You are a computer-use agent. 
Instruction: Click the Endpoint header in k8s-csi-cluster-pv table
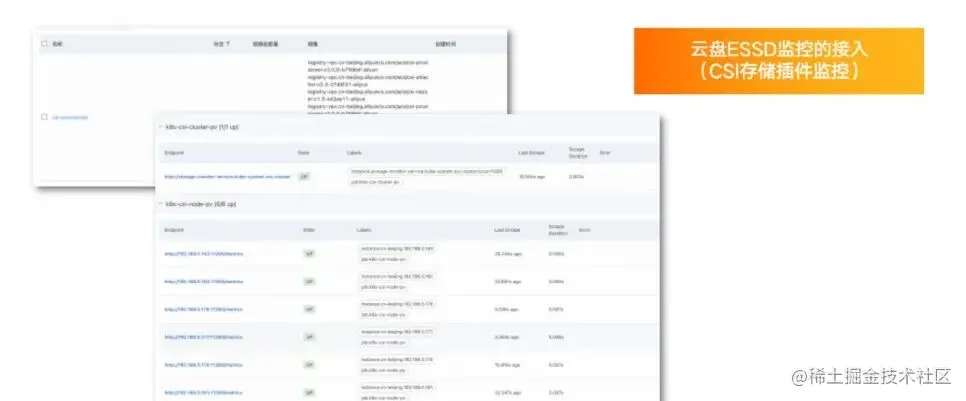(x=174, y=152)
